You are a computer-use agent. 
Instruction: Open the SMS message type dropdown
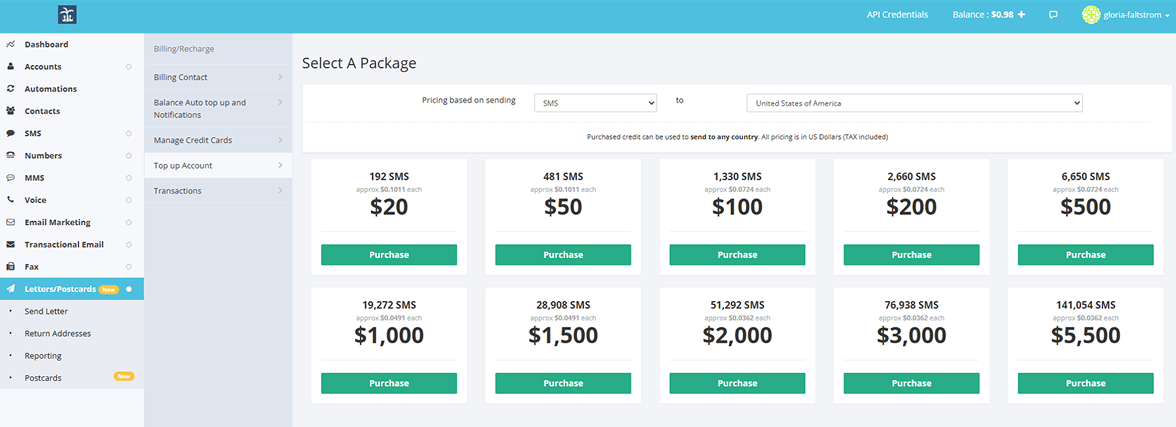[x=595, y=103]
